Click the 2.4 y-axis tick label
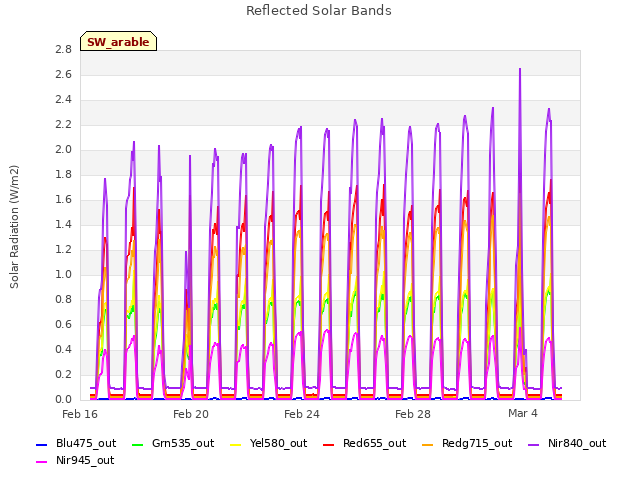This screenshot has height=480, width=640. pyautogui.click(x=63, y=99)
